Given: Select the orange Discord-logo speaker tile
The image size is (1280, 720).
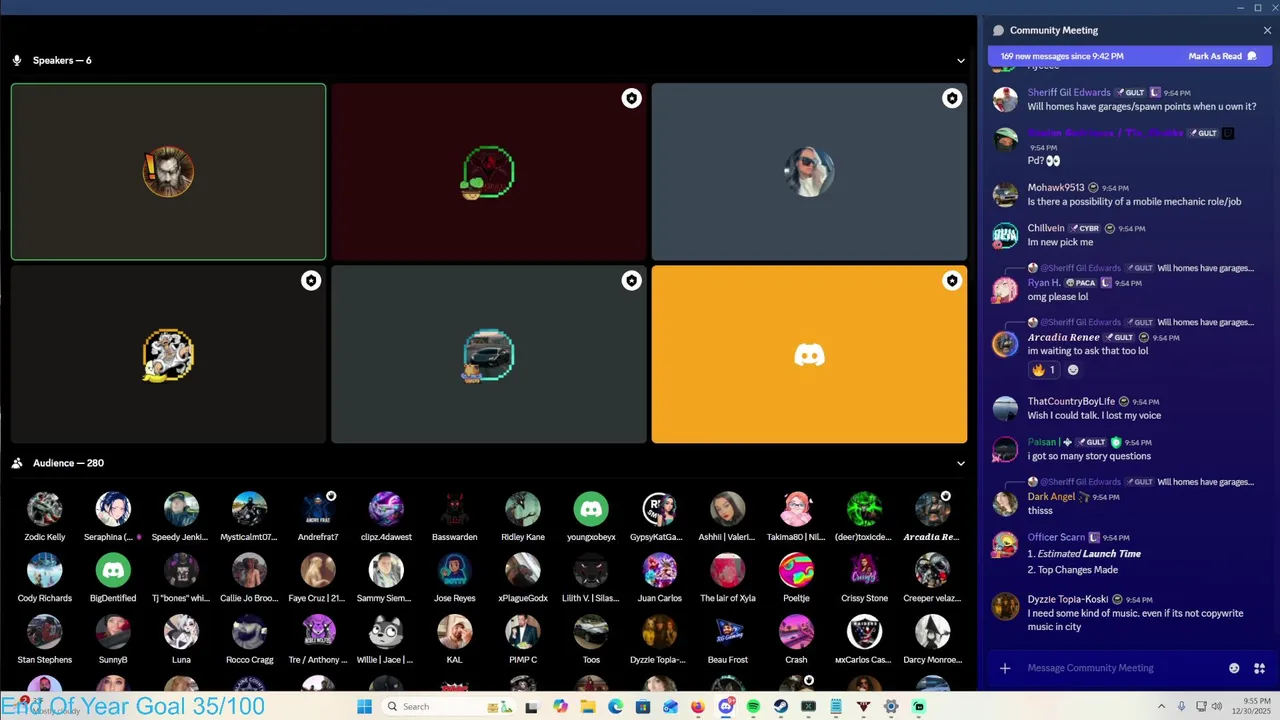Looking at the screenshot, I should 809,354.
